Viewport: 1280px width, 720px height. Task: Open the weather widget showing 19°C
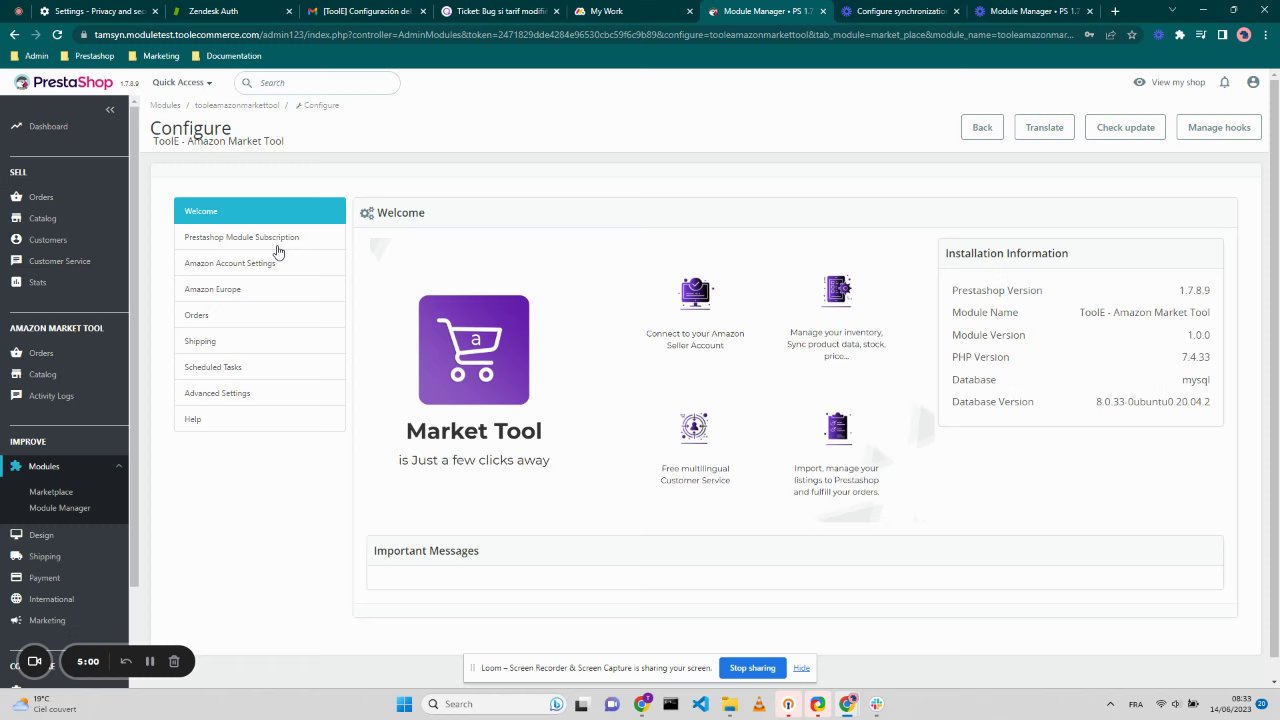(42, 704)
